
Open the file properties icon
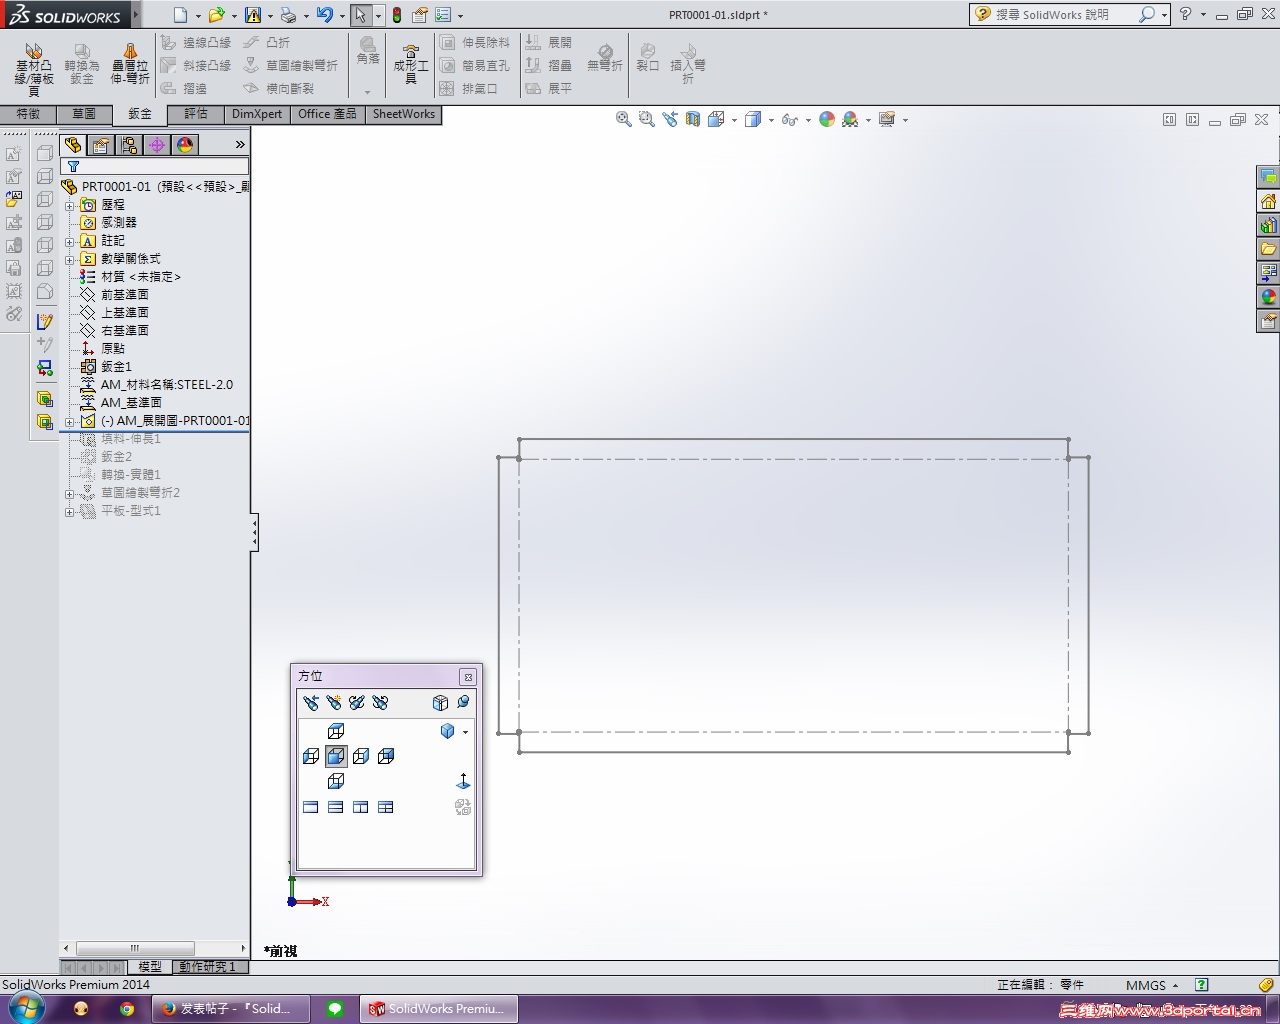click(x=420, y=15)
